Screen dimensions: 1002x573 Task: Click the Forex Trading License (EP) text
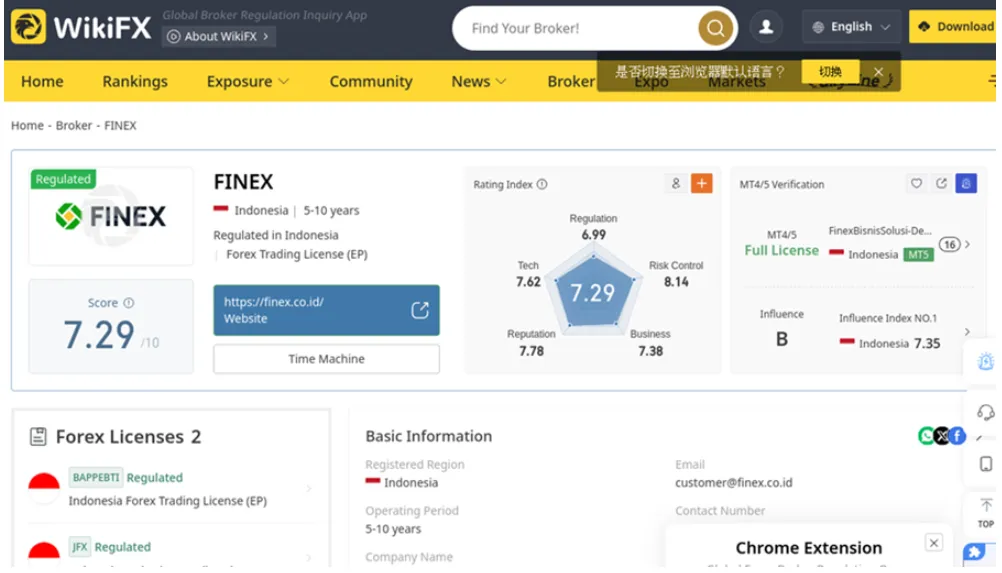click(297, 254)
